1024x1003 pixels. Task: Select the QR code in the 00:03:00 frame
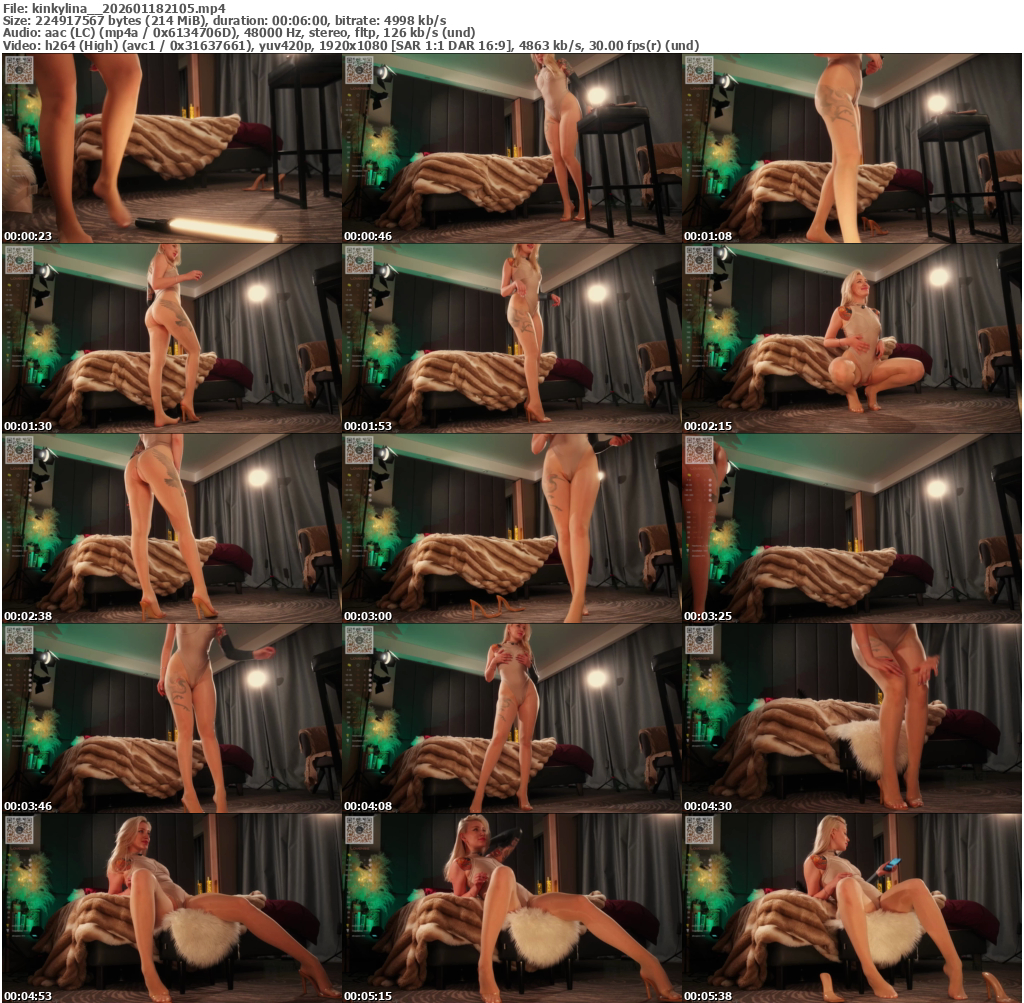tap(359, 450)
